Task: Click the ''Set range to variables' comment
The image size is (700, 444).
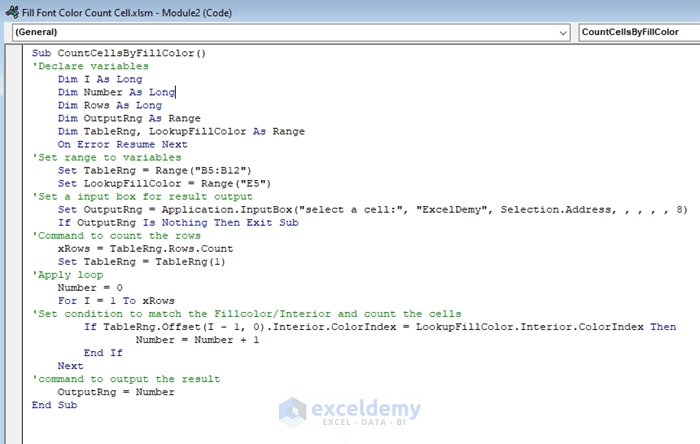Action: 107,157
